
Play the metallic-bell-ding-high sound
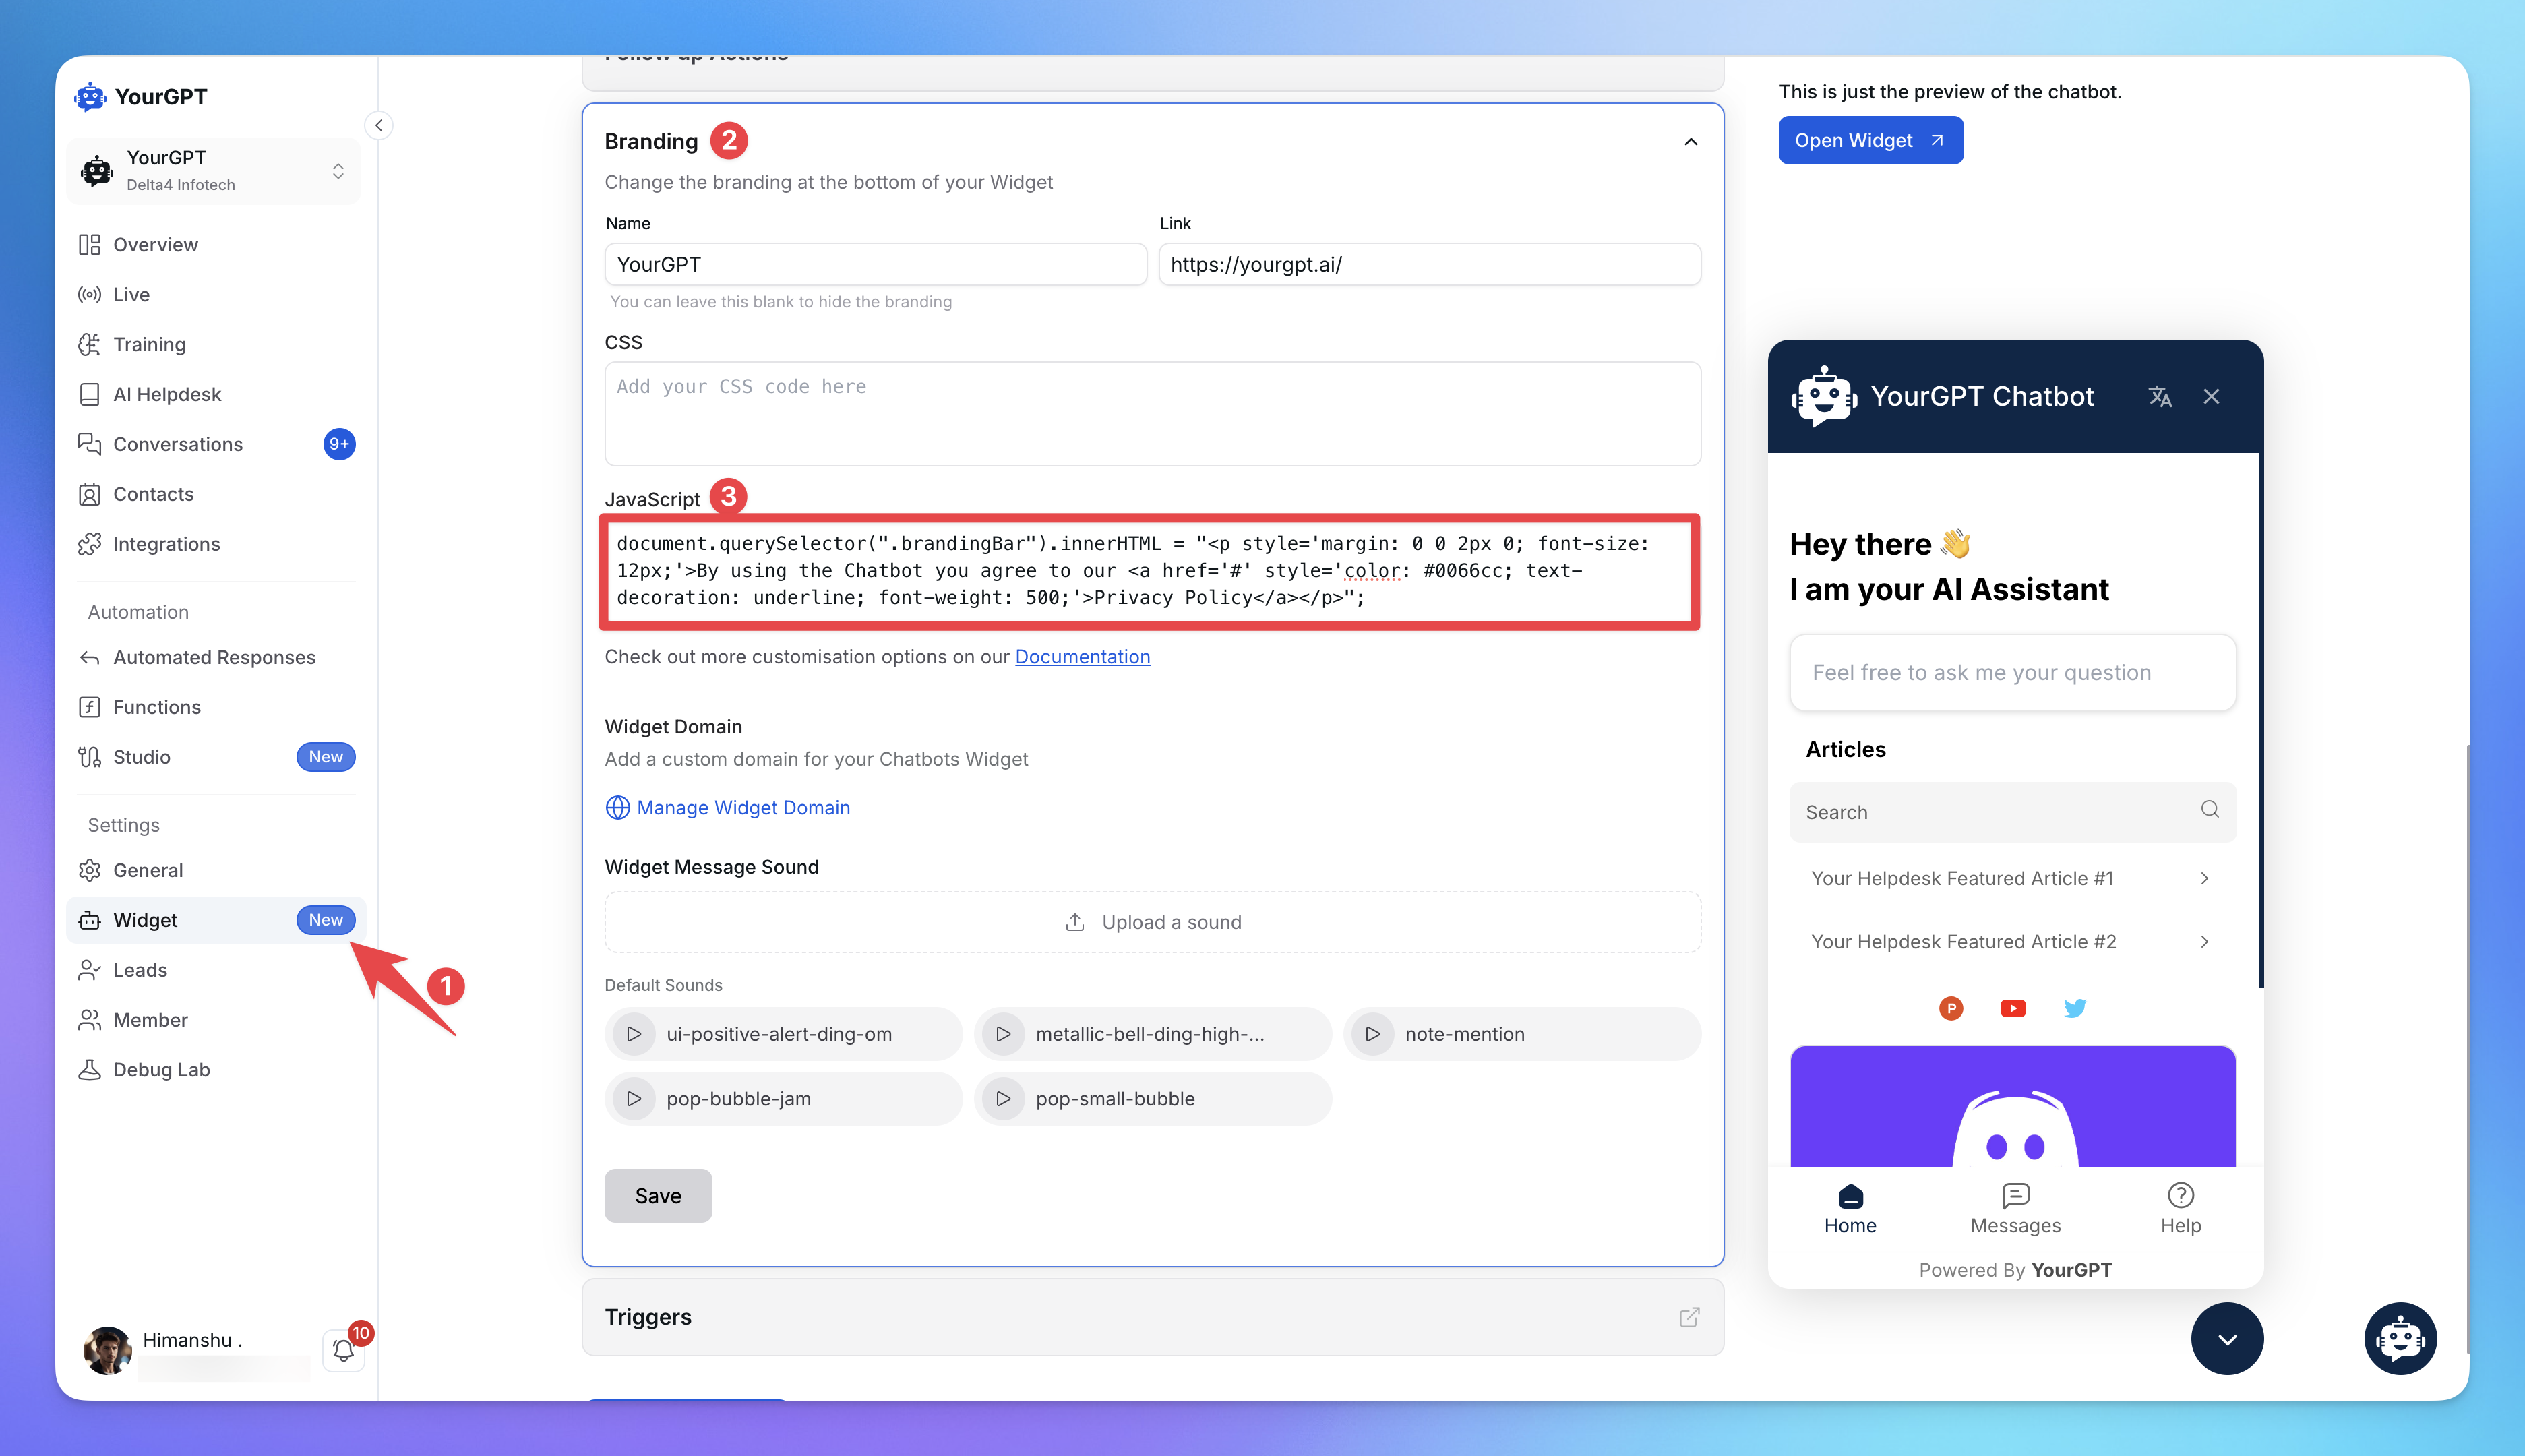1003,1034
